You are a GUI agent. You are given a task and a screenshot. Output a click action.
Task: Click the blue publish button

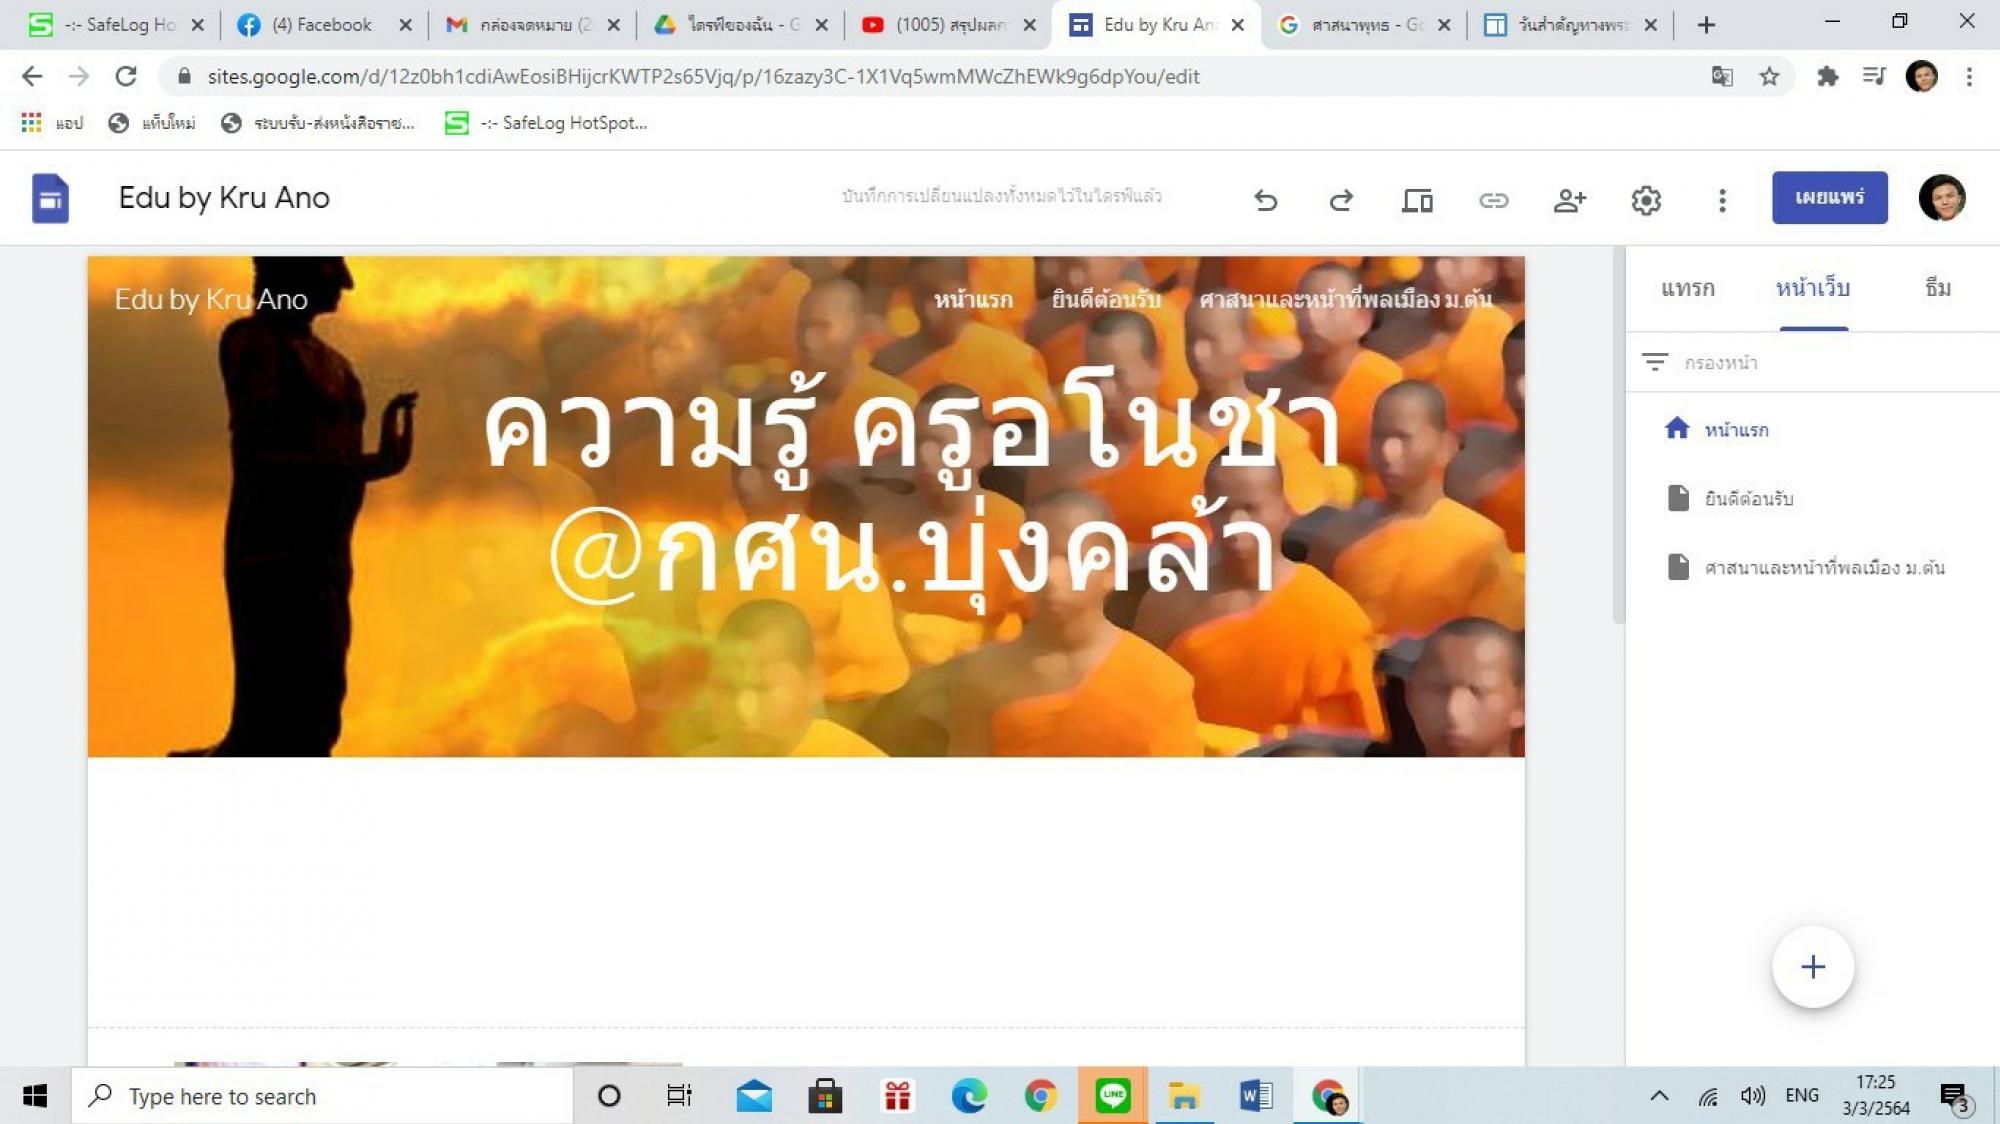[x=1829, y=197]
